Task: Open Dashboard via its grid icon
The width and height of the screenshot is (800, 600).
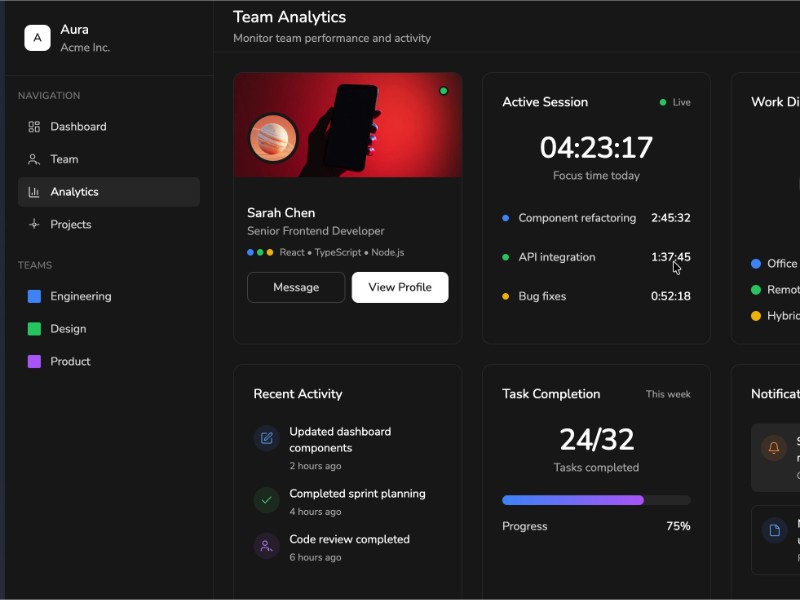Action: coord(34,127)
